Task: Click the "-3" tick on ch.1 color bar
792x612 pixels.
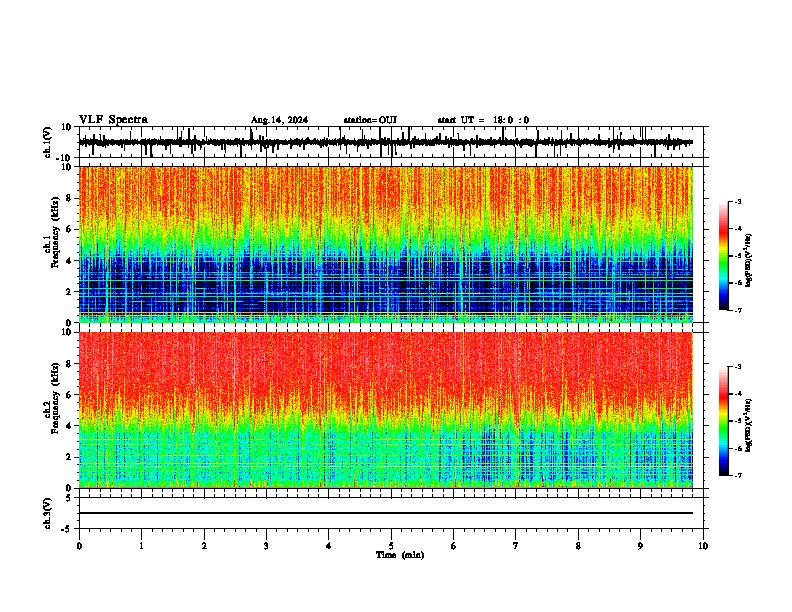Action: click(x=738, y=202)
